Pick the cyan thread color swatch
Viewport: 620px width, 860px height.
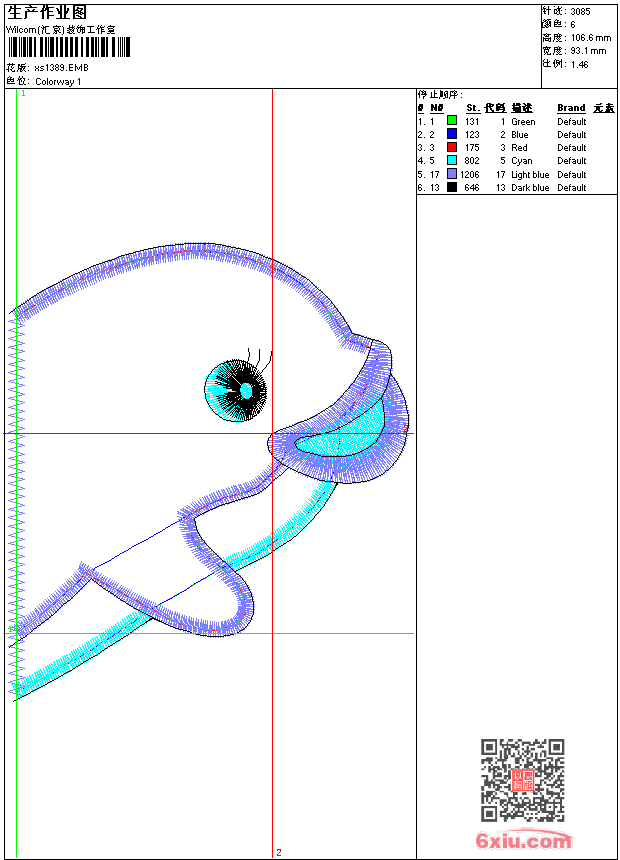452,160
